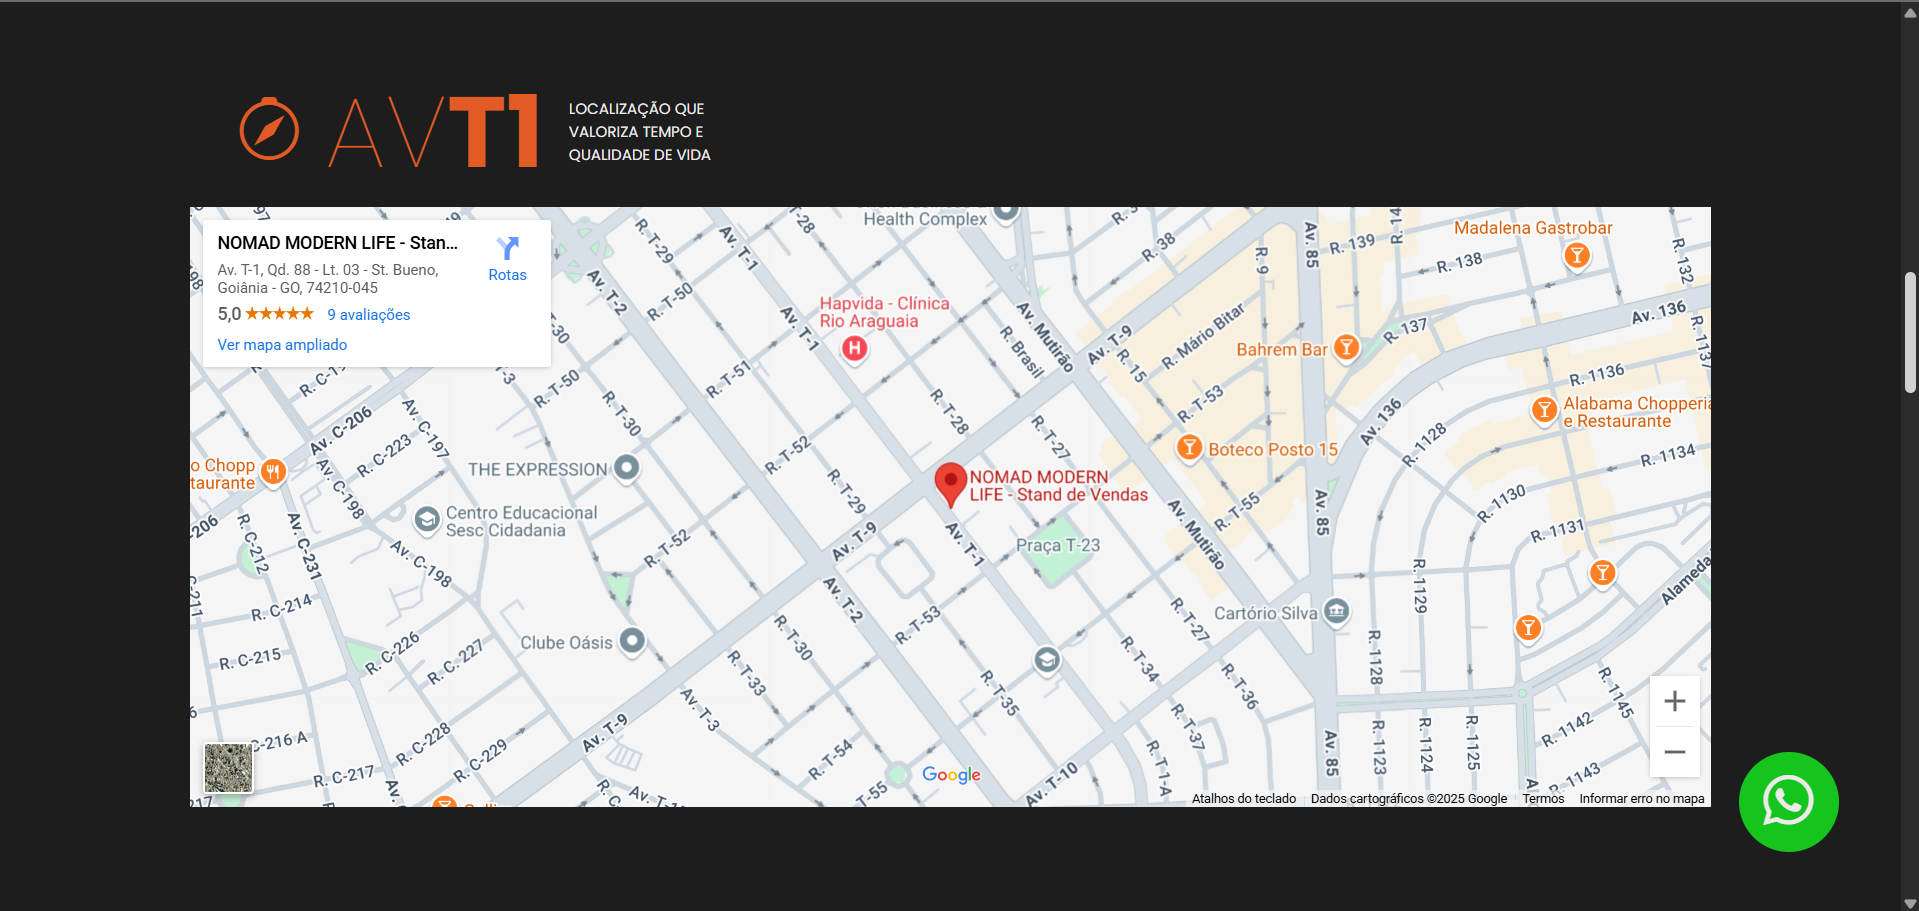The height and width of the screenshot is (911, 1919).
Task: Click the Alabama Chopperia marker icon
Action: [x=1544, y=409]
